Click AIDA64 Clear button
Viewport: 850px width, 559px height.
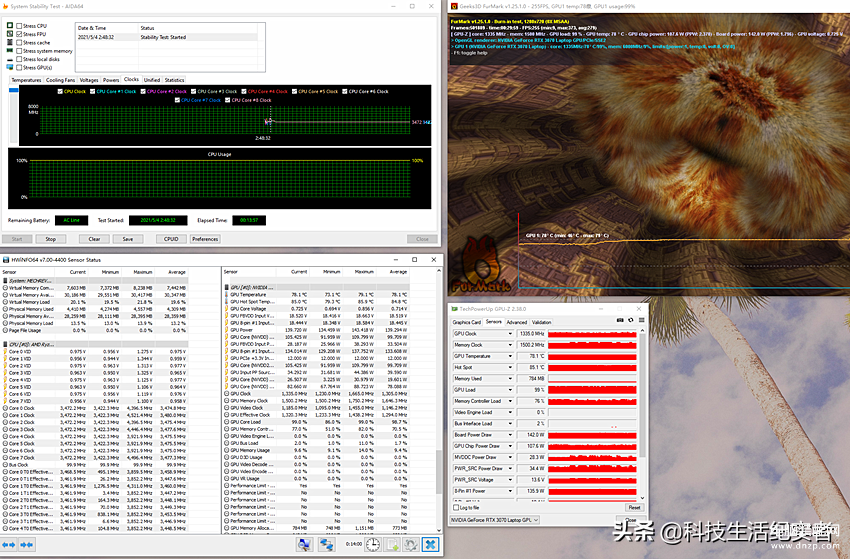94,239
